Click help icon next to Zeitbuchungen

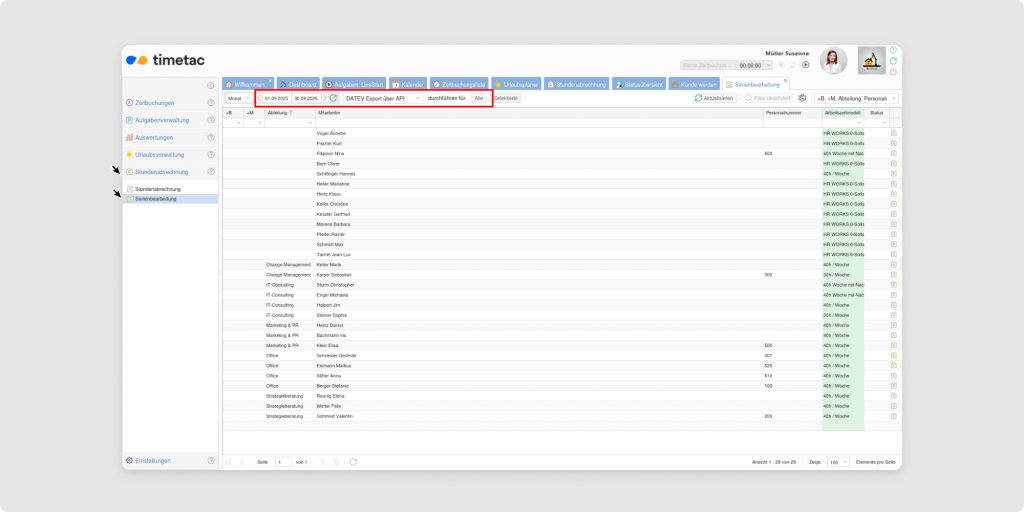(211, 103)
